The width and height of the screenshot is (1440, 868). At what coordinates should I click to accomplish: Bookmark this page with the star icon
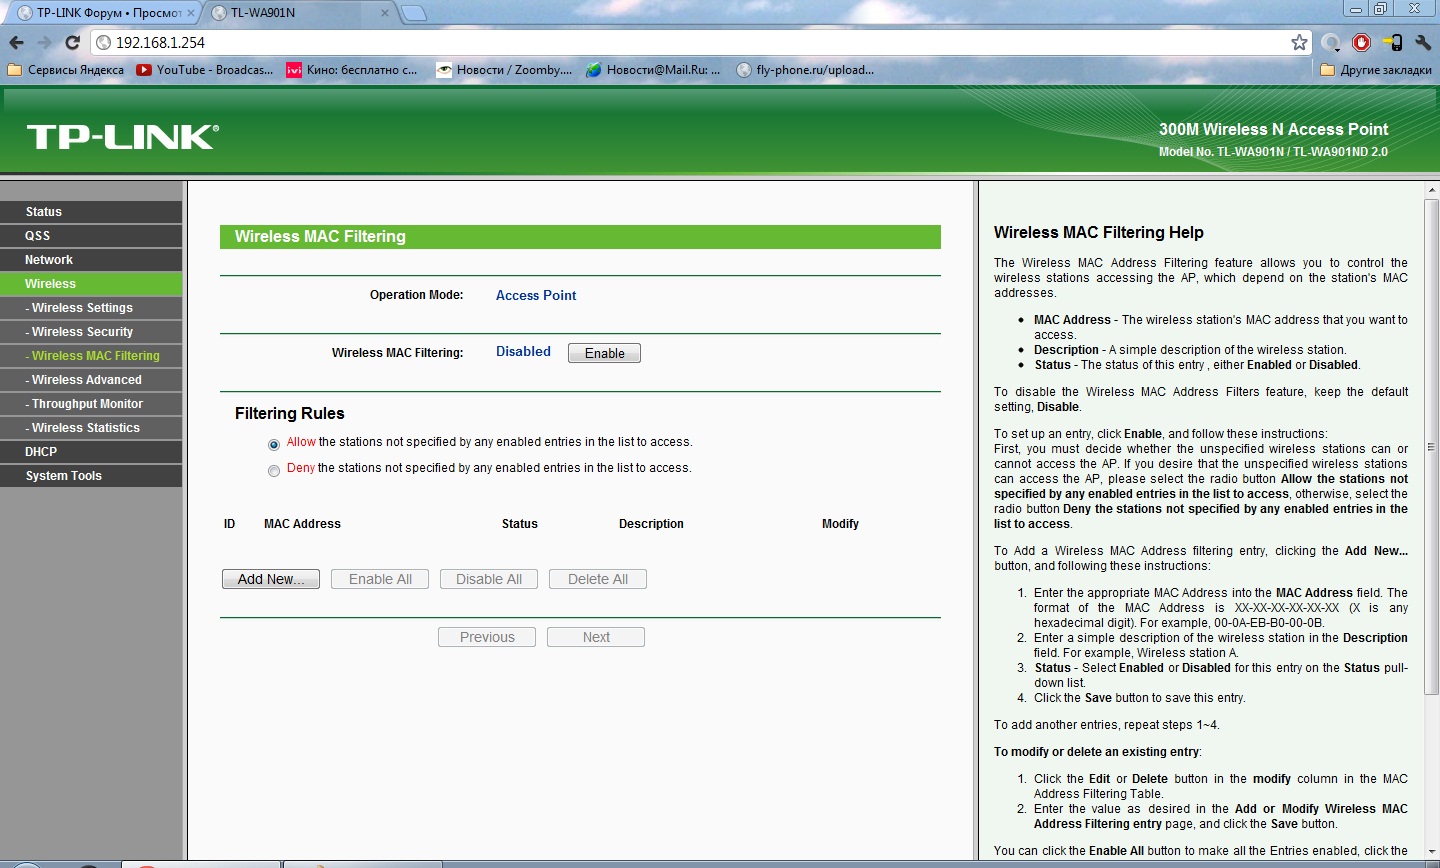click(x=1299, y=42)
